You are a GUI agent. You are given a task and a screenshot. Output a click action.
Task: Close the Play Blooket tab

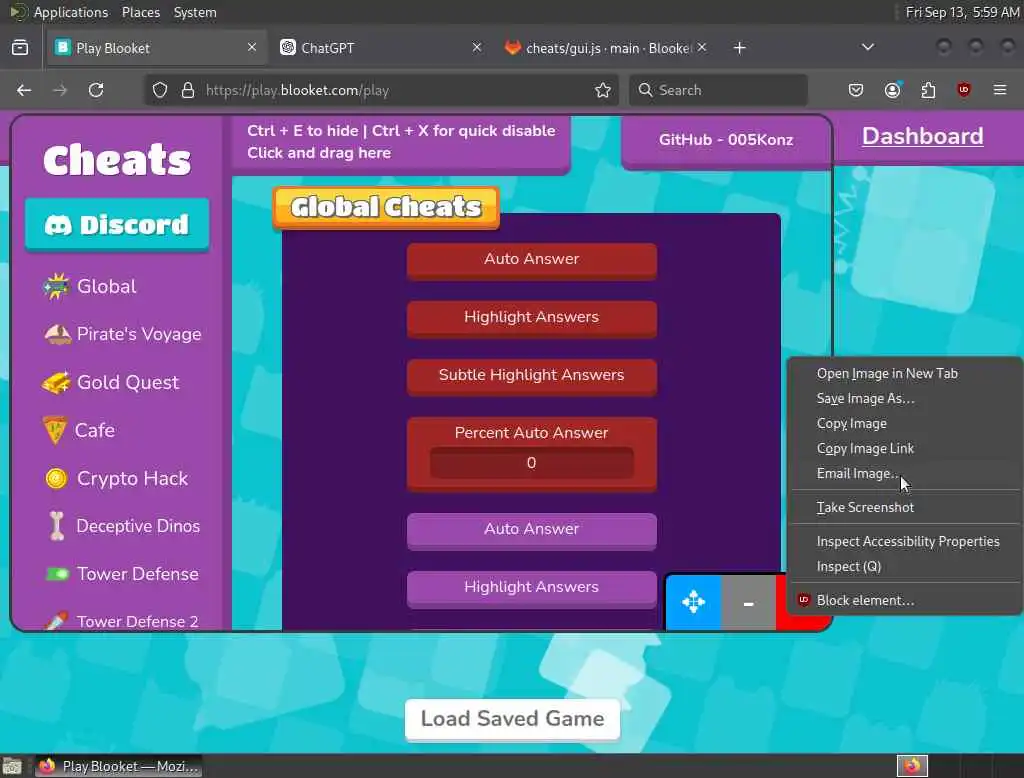(251, 47)
